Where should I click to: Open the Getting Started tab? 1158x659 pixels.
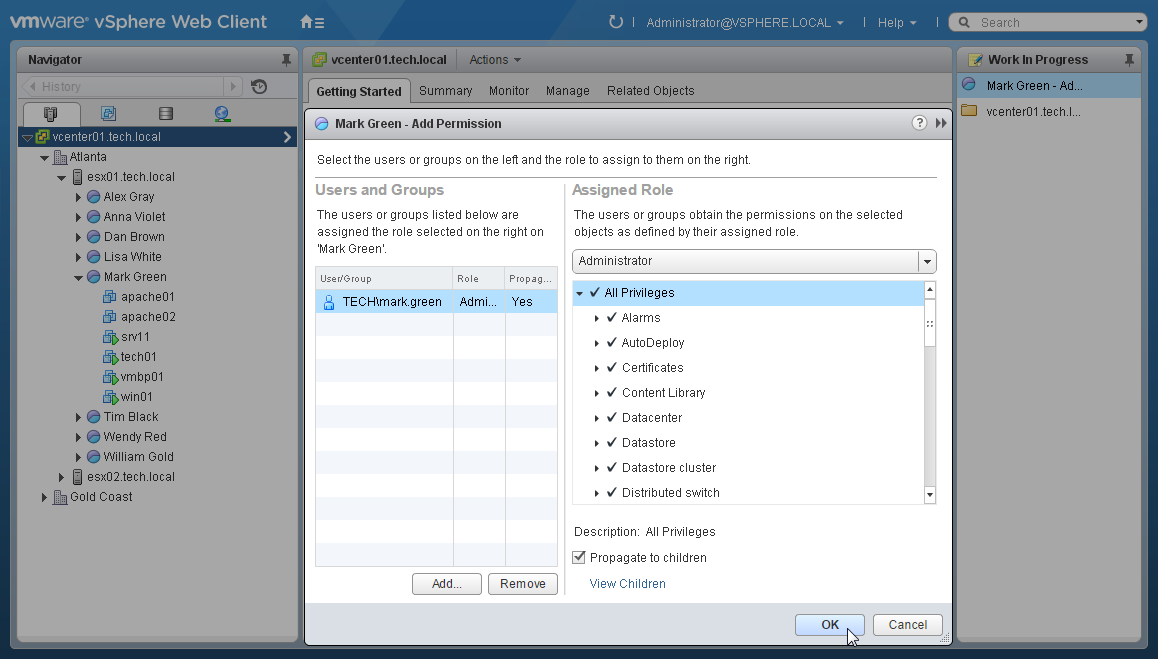[x=359, y=91]
